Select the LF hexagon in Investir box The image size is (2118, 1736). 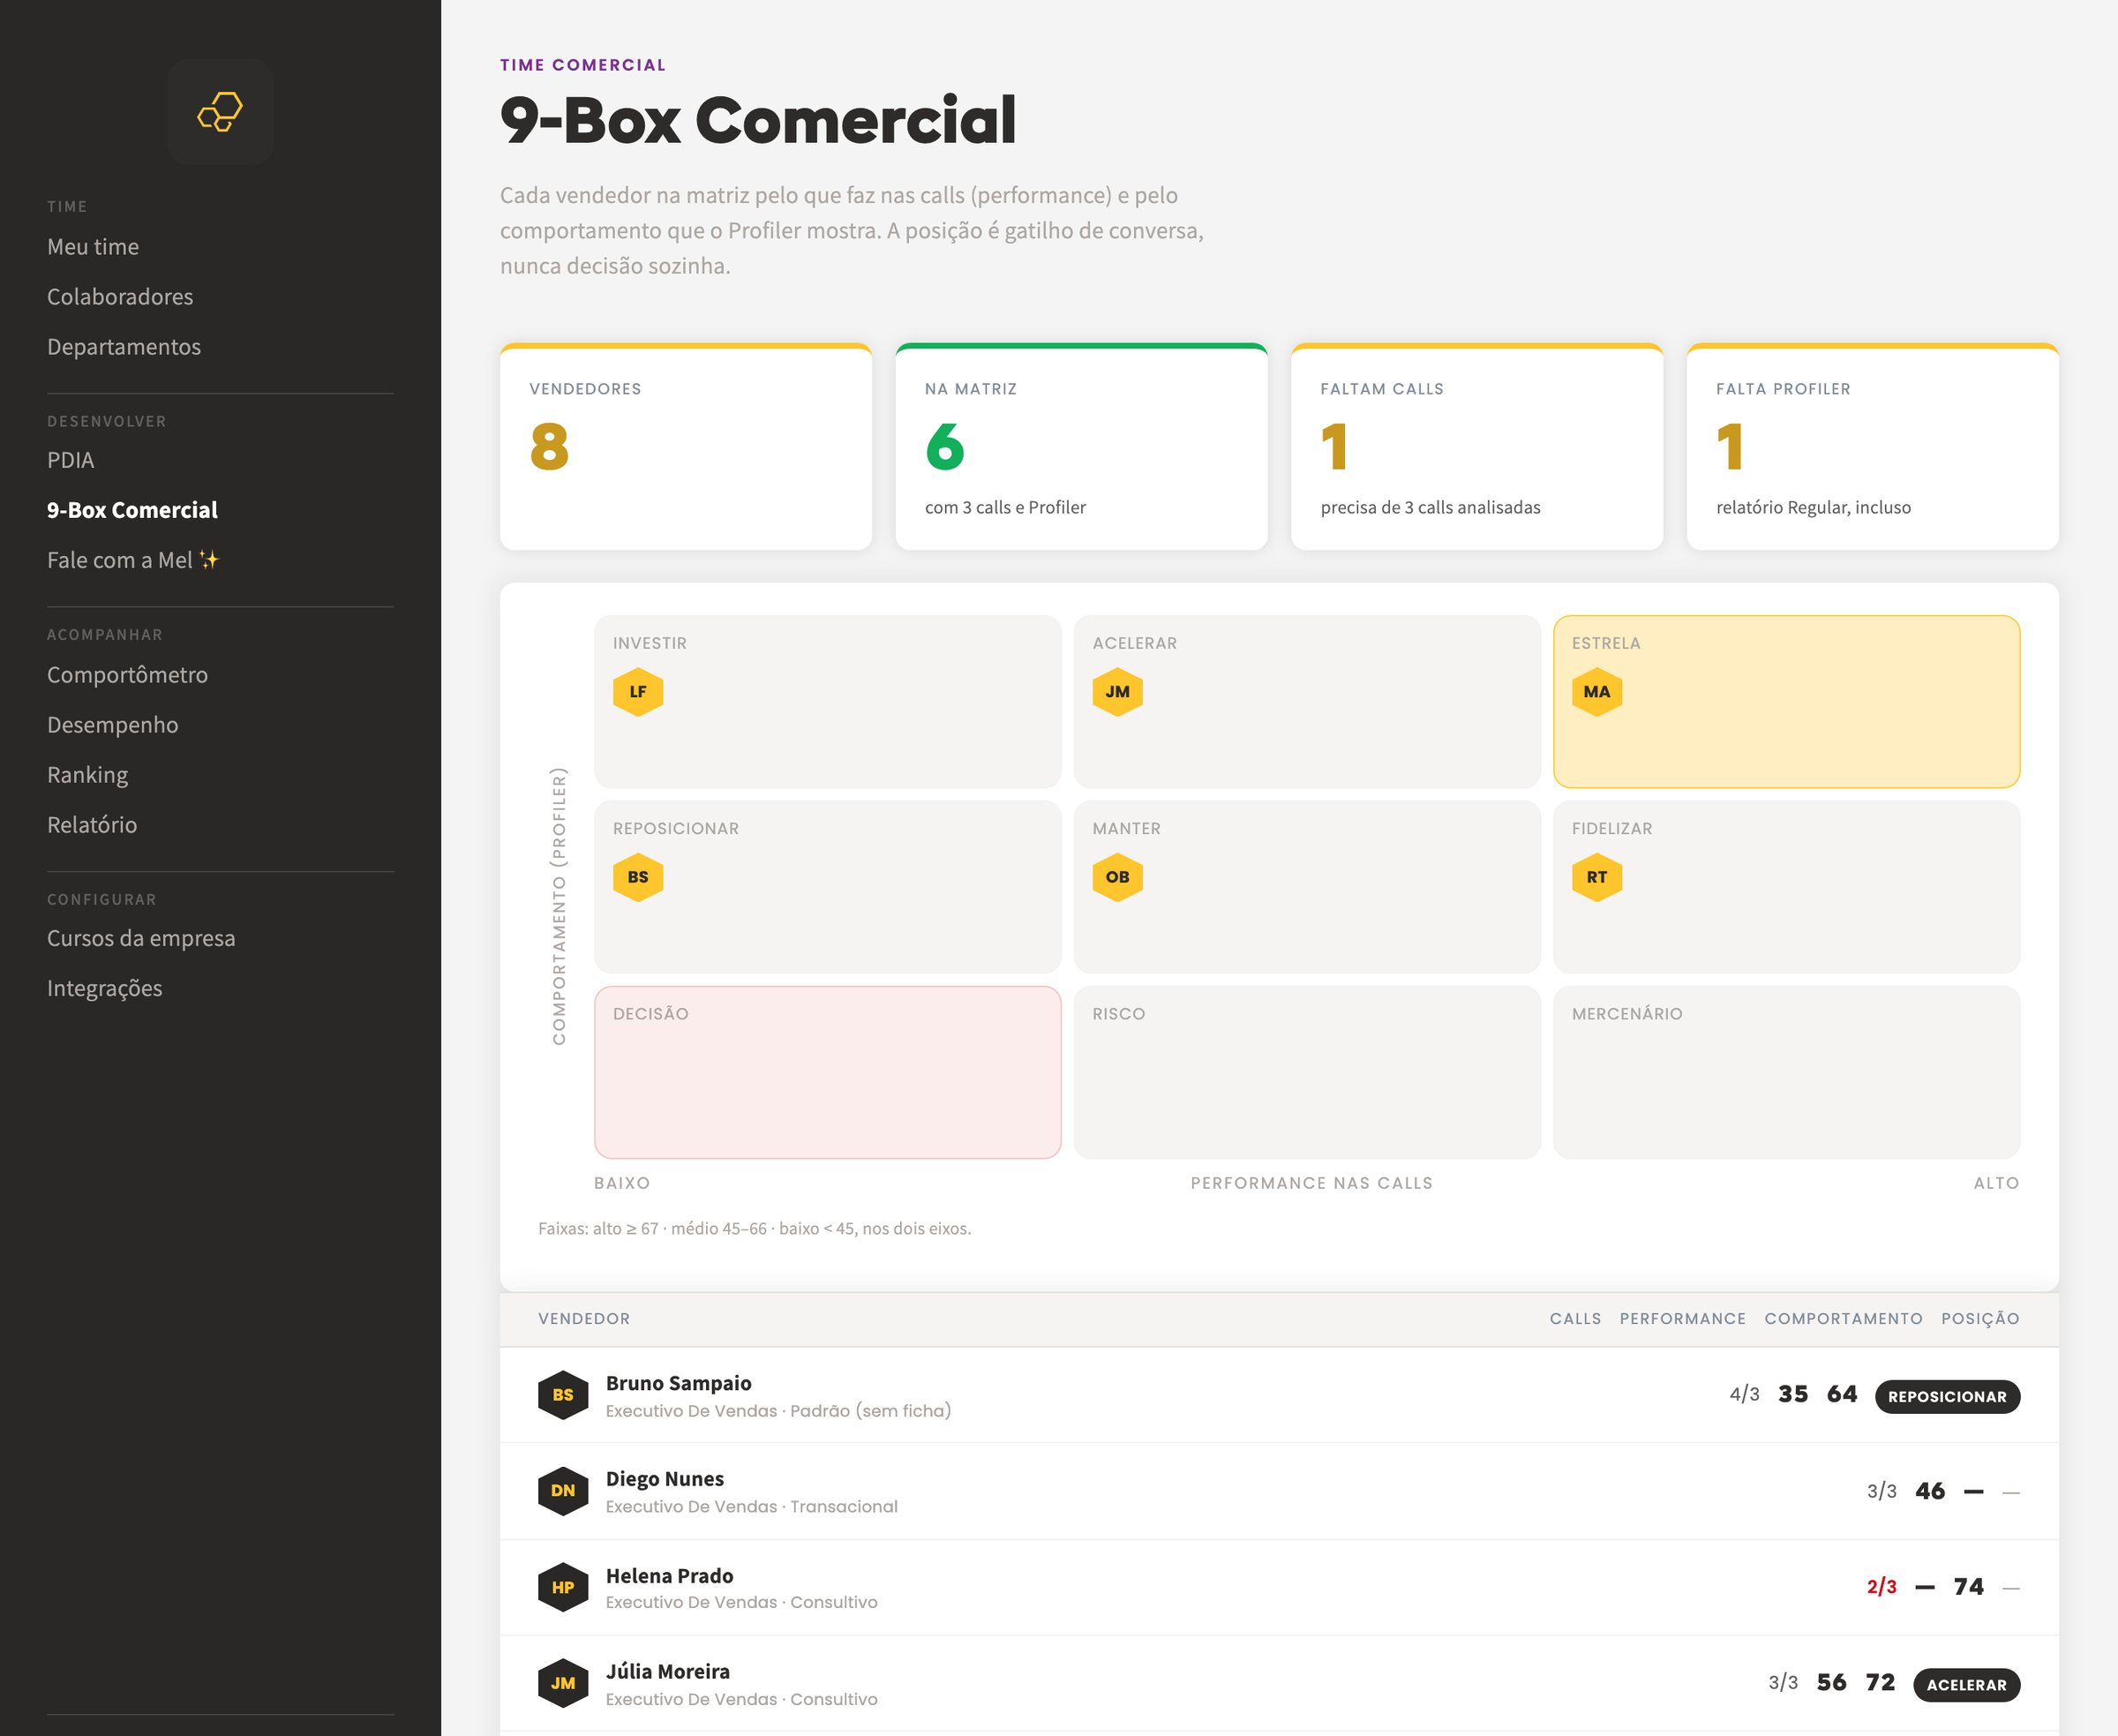pos(638,692)
